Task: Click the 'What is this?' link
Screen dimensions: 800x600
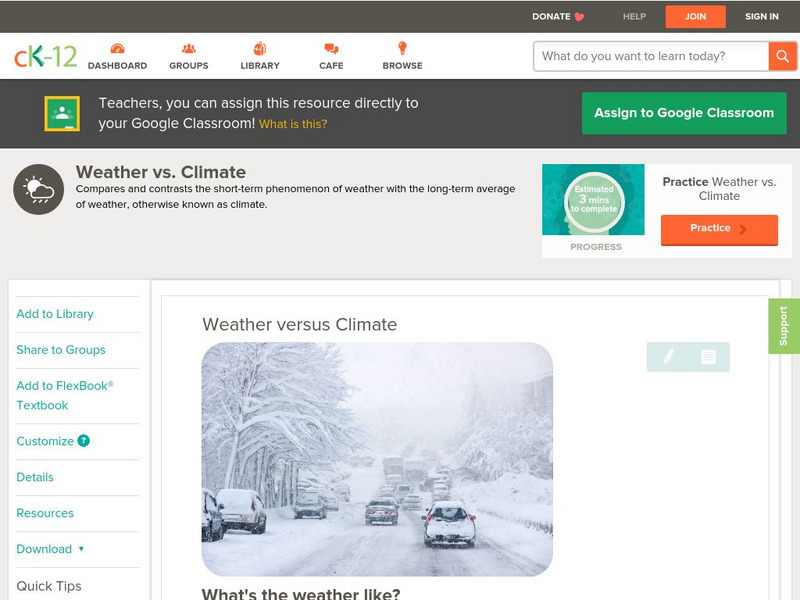Action: [x=293, y=124]
